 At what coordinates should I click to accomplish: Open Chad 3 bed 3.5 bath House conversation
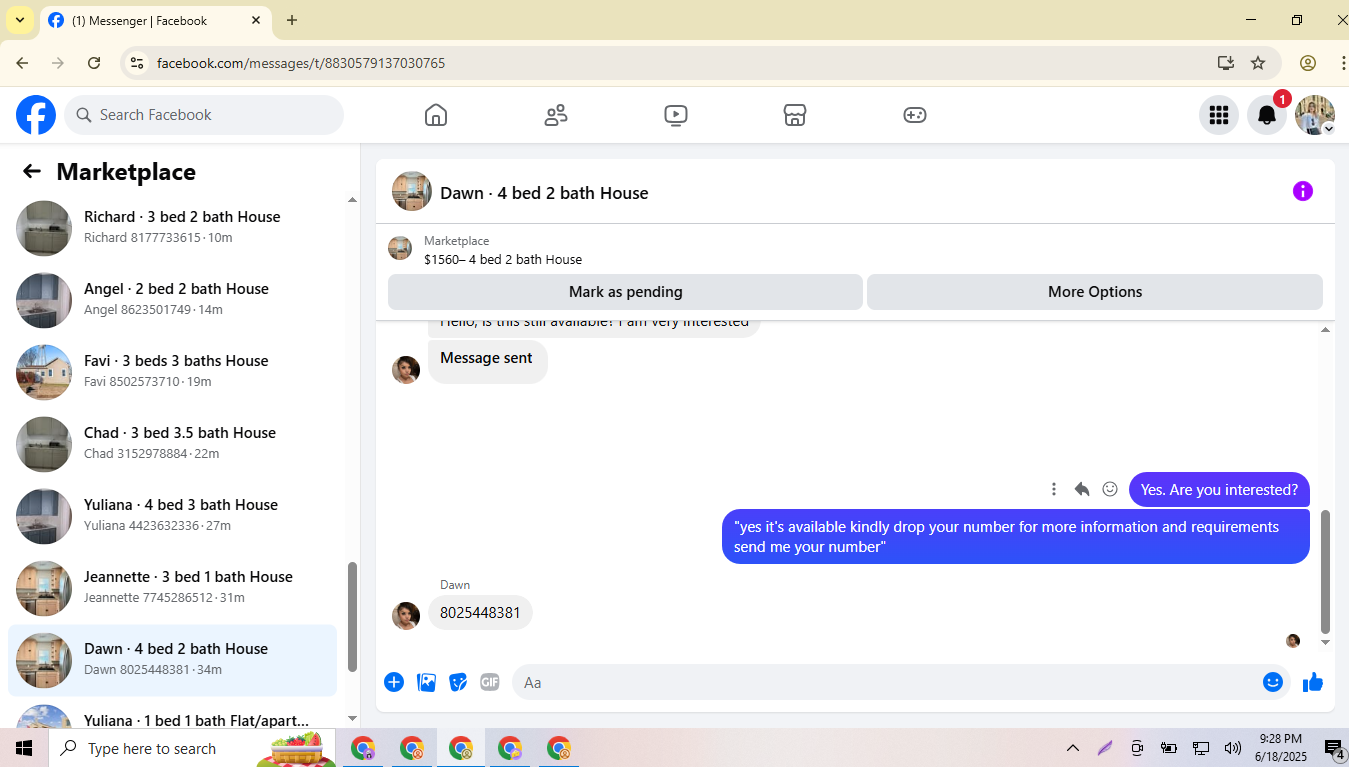pos(172,444)
